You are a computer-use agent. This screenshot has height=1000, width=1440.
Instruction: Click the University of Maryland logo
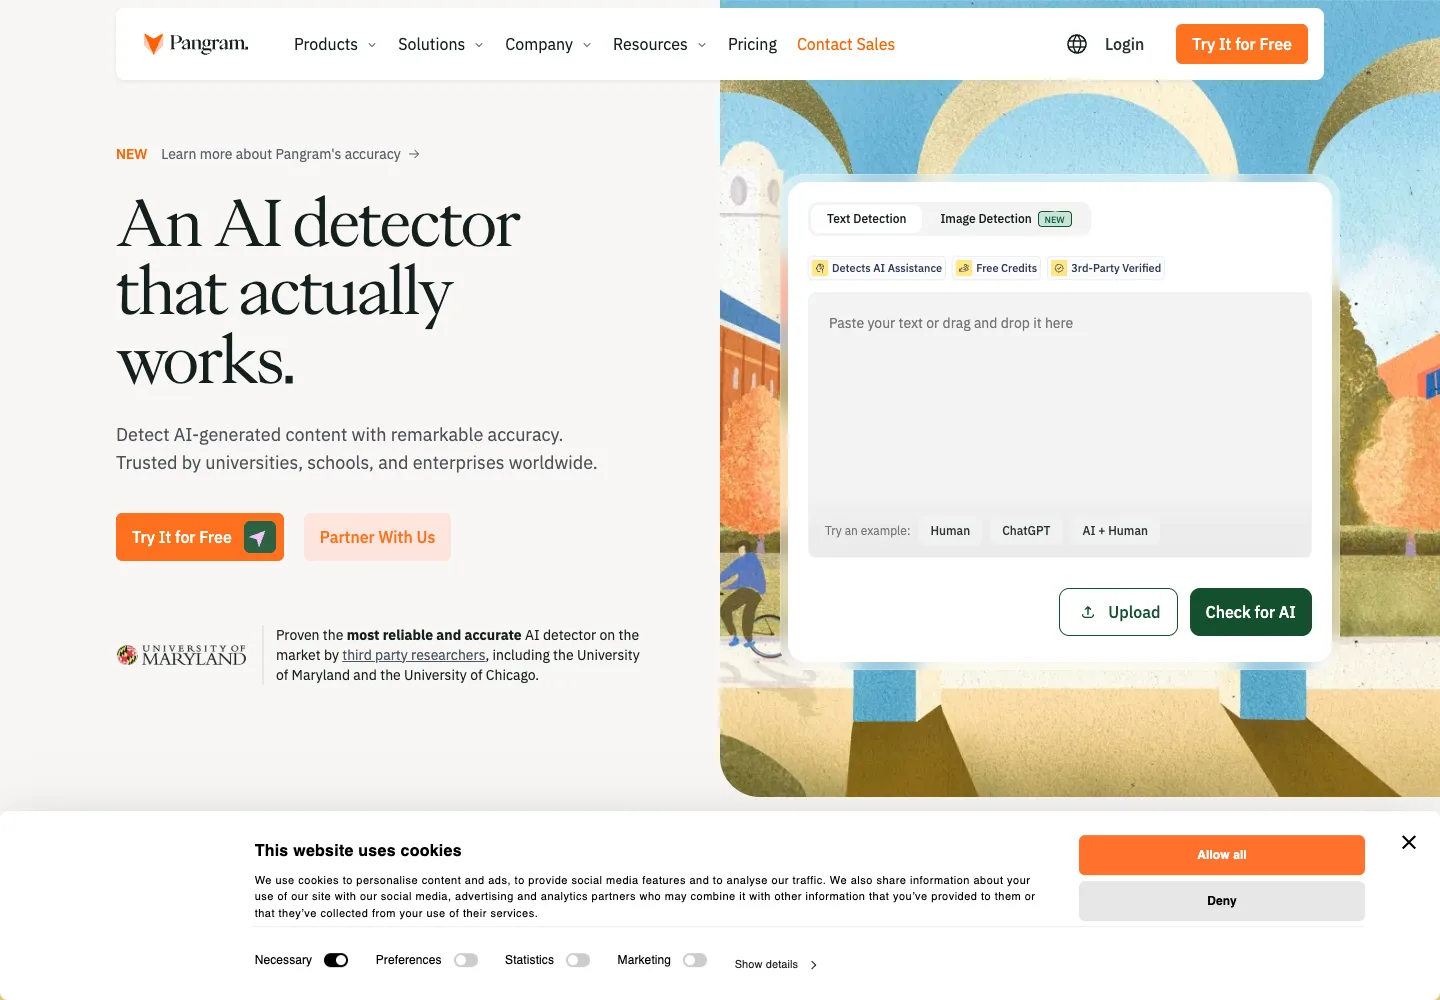point(181,655)
